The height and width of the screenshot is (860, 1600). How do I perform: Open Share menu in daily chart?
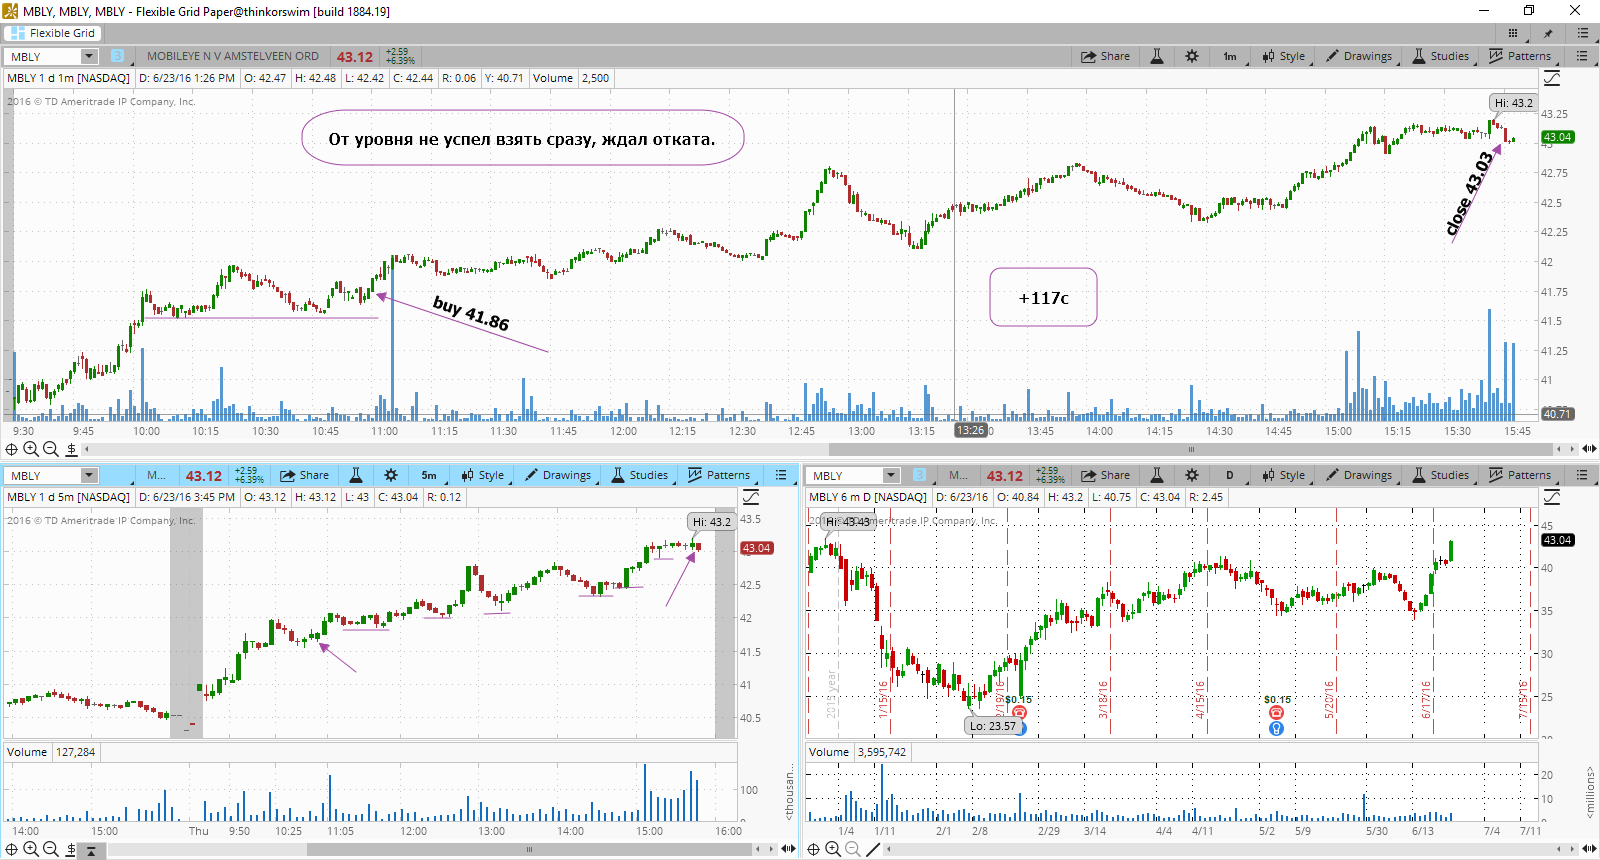[x=1105, y=475]
